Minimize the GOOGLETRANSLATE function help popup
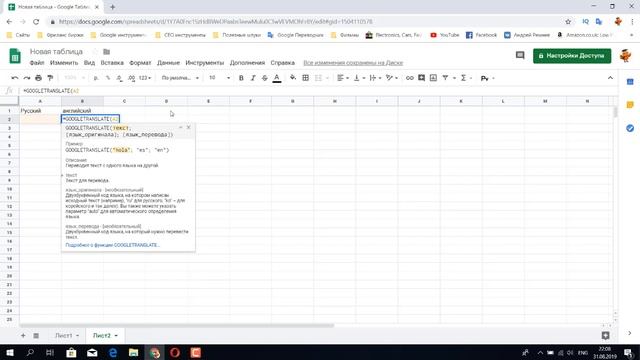This screenshot has width=640, height=360. 180,127
